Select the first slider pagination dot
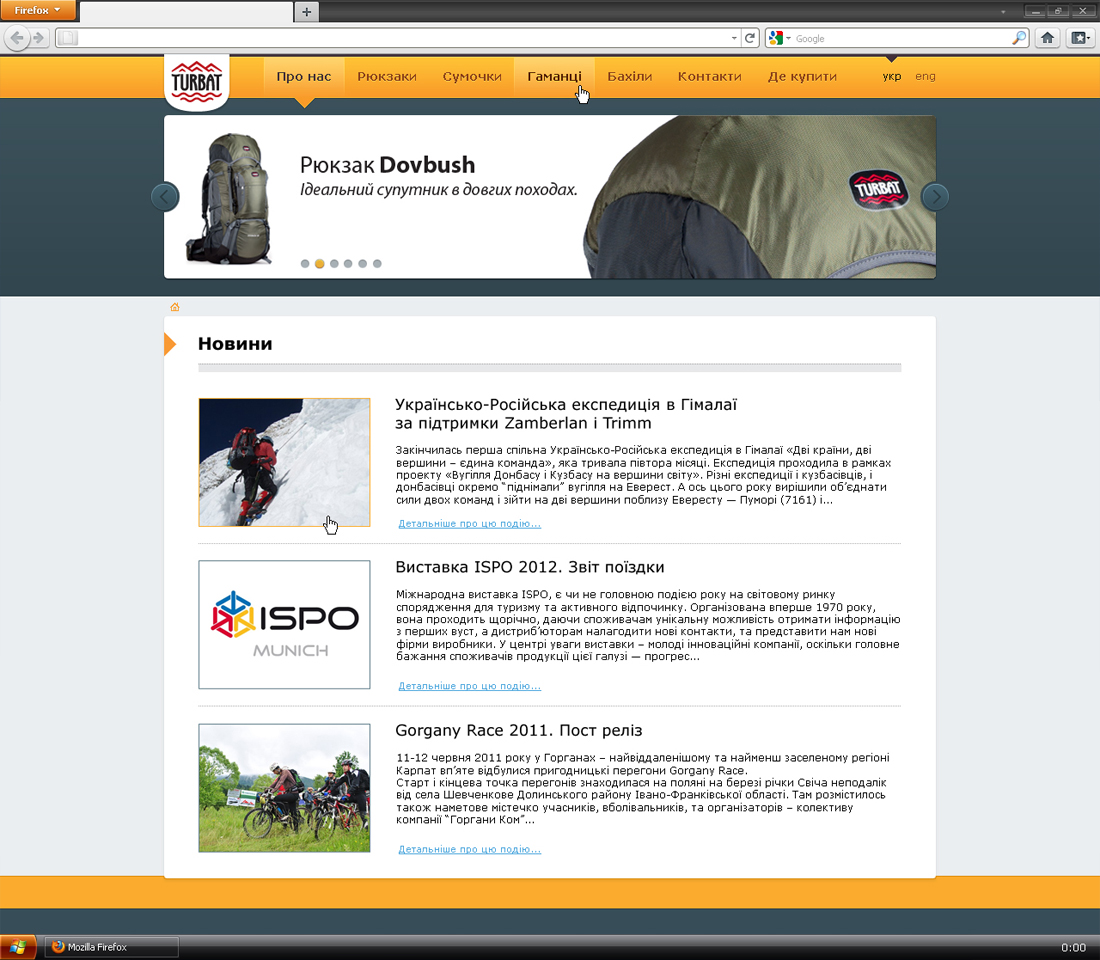1100x960 pixels. [x=304, y=264]
